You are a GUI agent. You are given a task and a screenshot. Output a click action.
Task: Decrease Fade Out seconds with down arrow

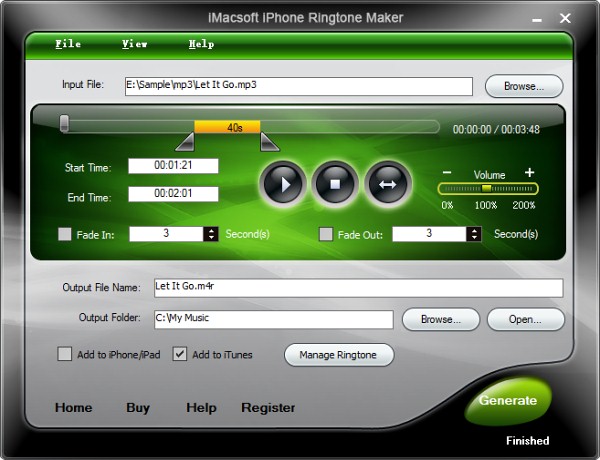[474, 238]
